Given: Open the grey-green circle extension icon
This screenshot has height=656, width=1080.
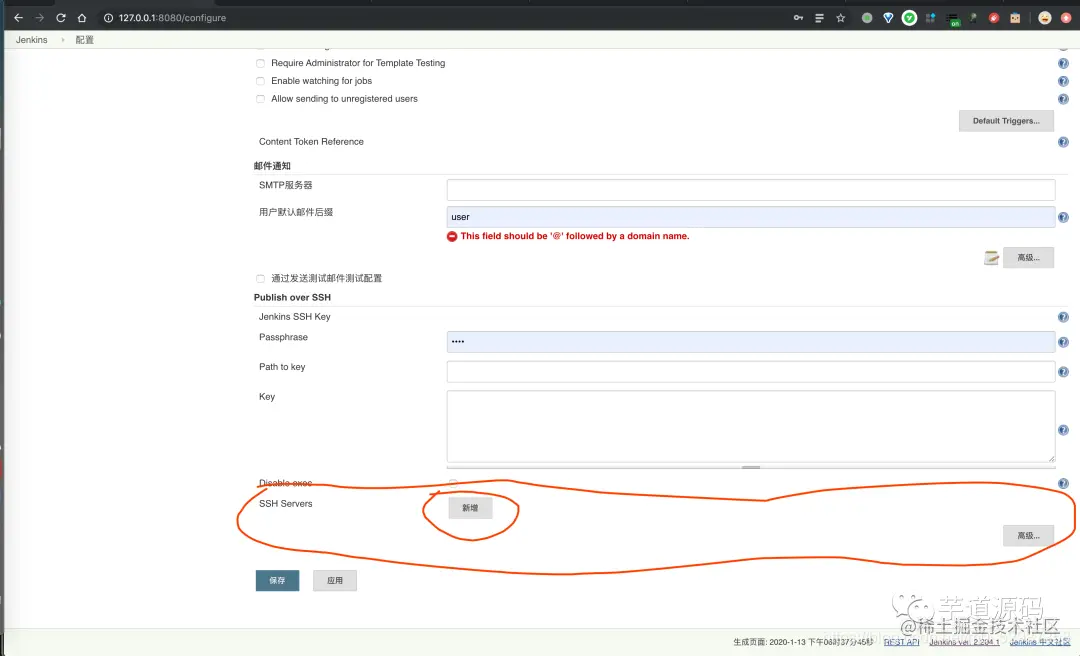Looking at the screenshot, I should coord(867,18).
